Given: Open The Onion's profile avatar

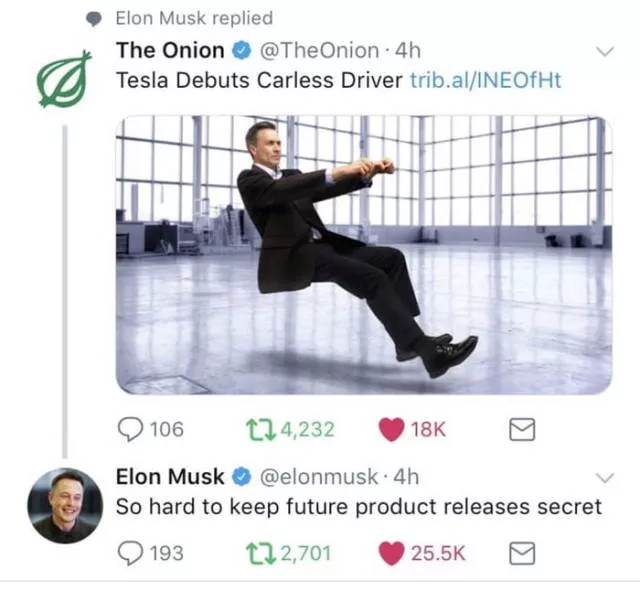Looking at the screenshot, I should click(x=64, y=79).
